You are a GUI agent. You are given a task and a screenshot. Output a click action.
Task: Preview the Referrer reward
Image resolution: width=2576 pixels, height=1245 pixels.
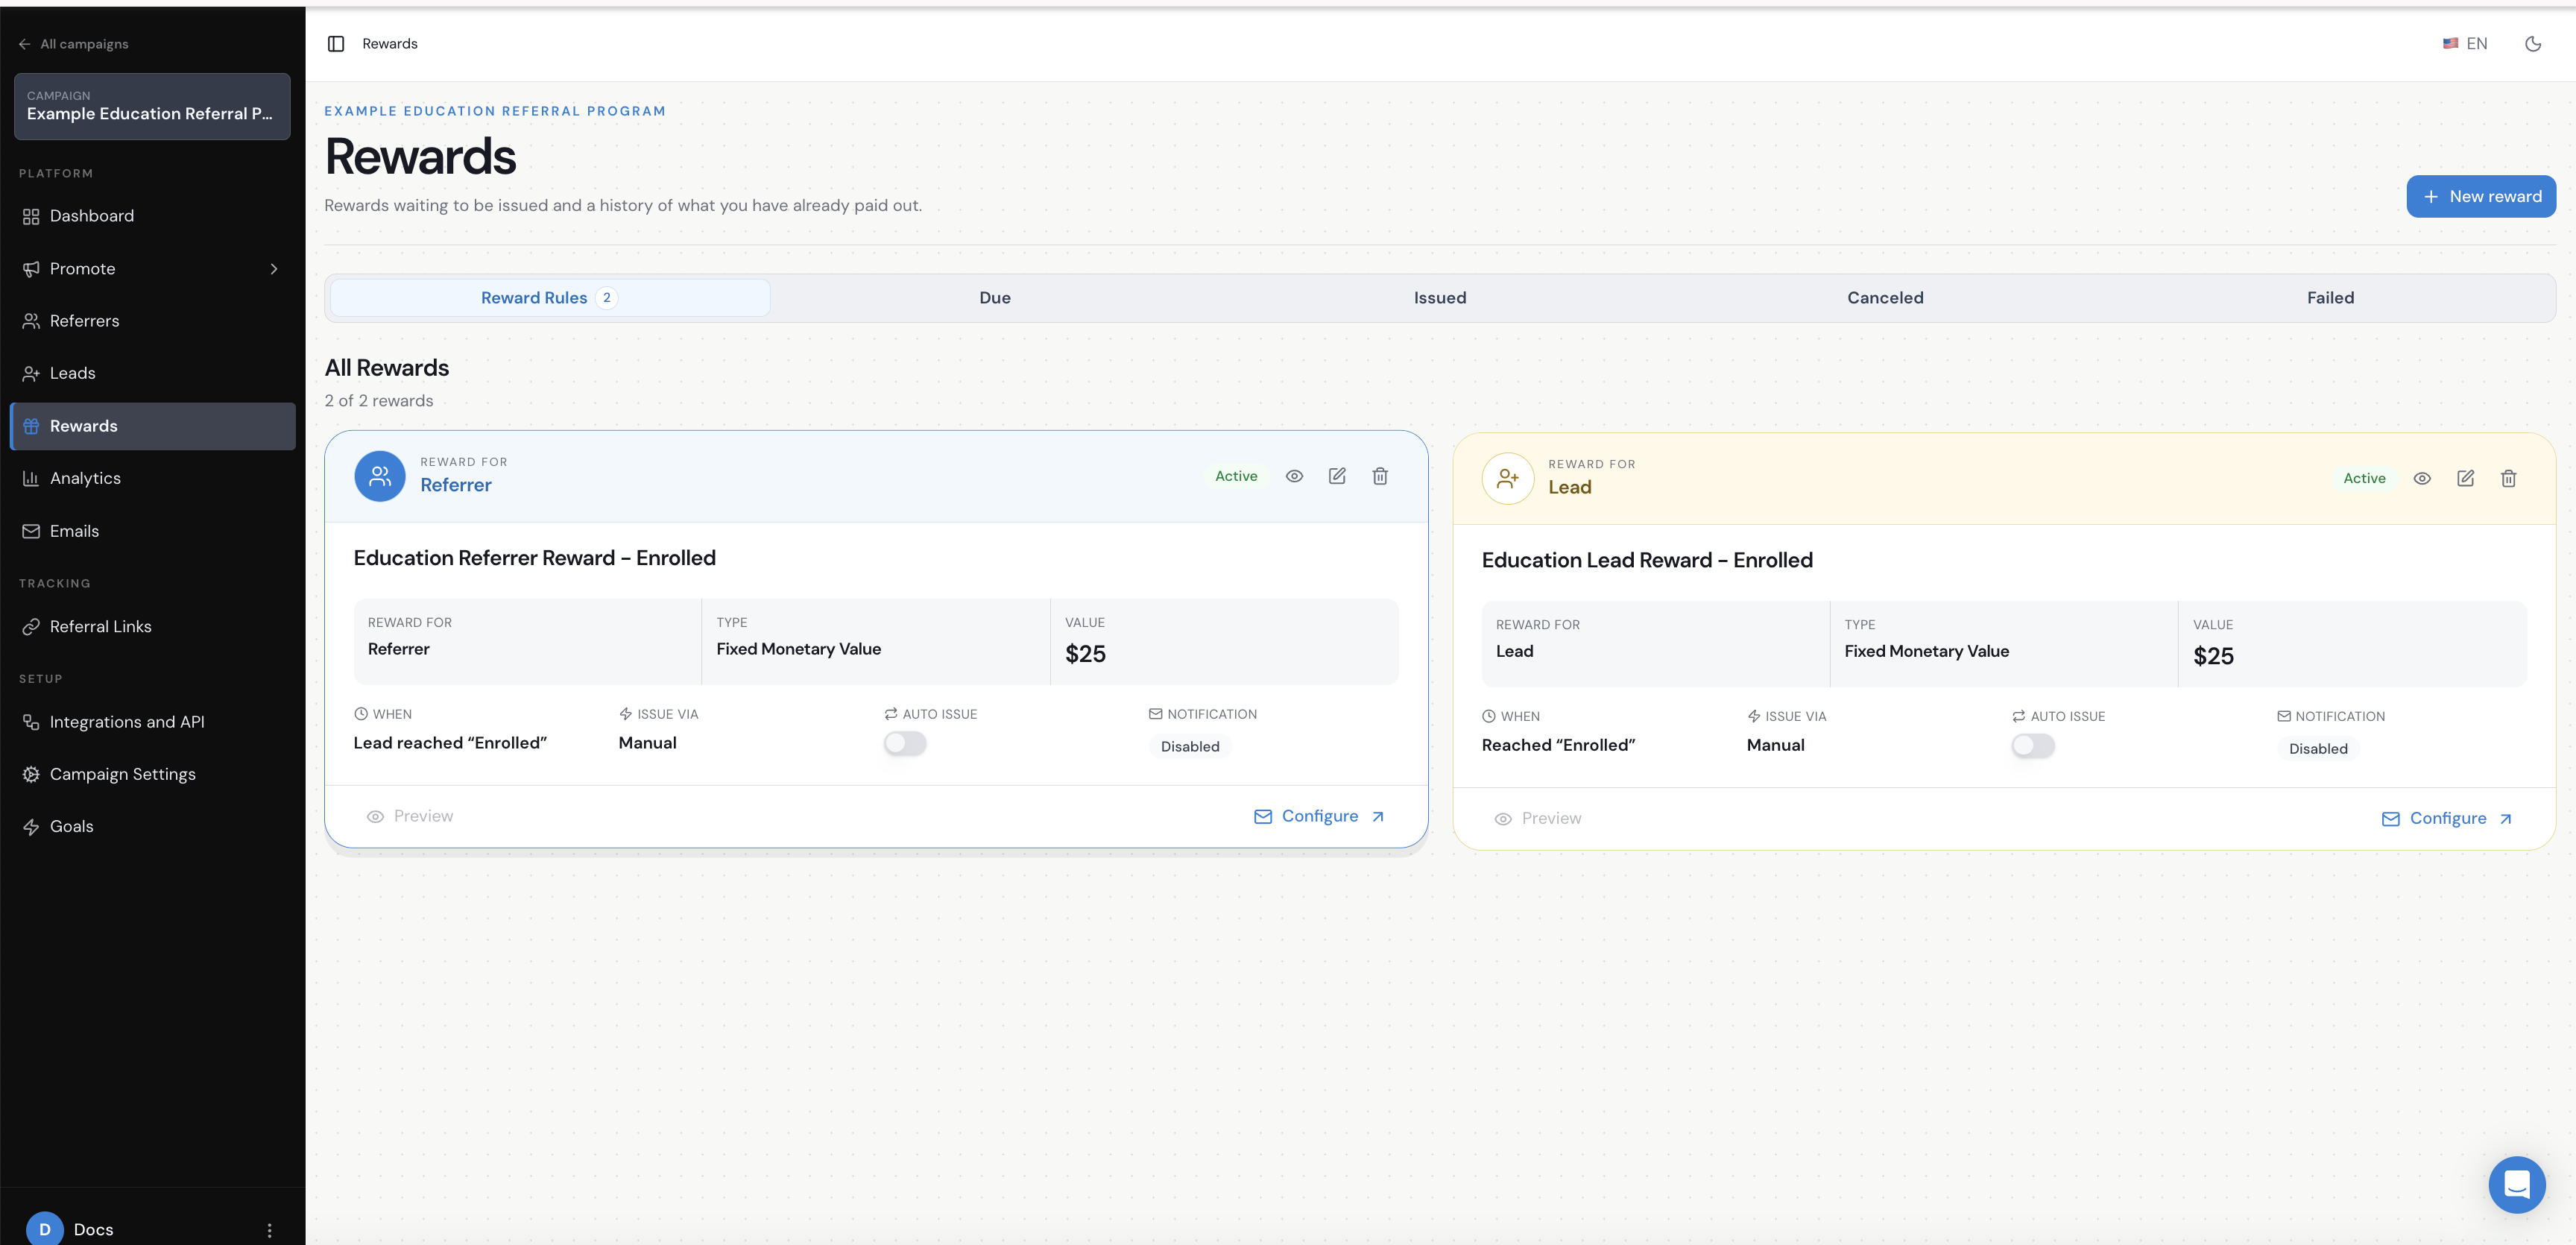pos(410,817)
